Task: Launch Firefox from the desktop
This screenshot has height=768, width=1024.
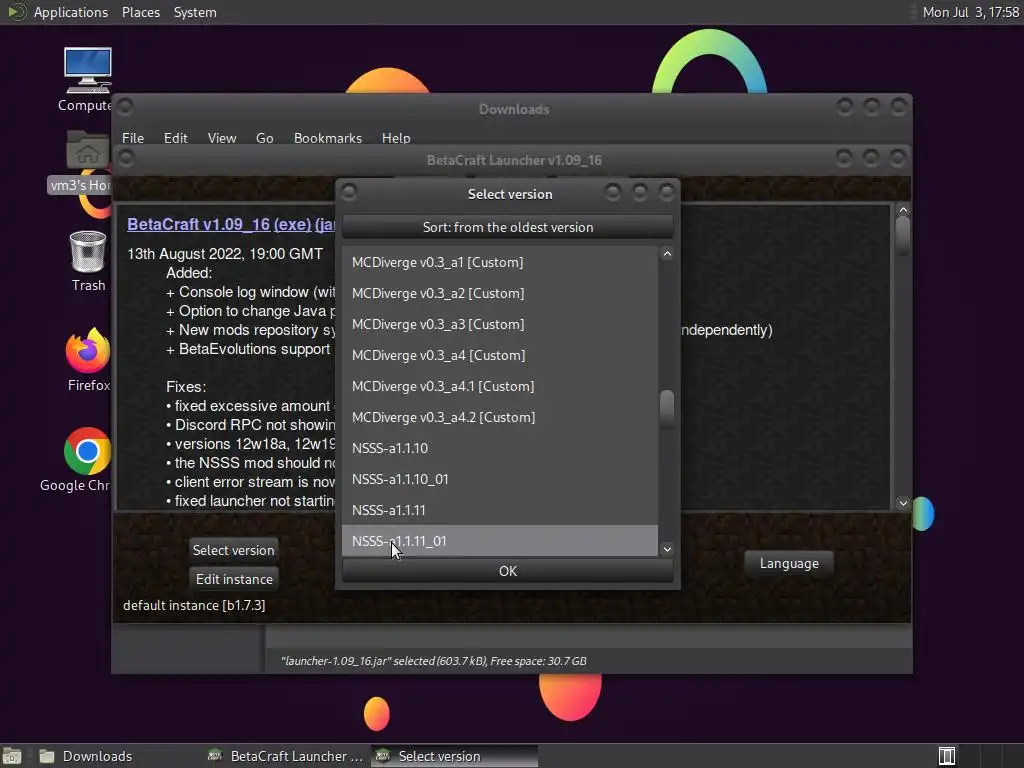Action: pyautogui.click(x=88, y=359)
